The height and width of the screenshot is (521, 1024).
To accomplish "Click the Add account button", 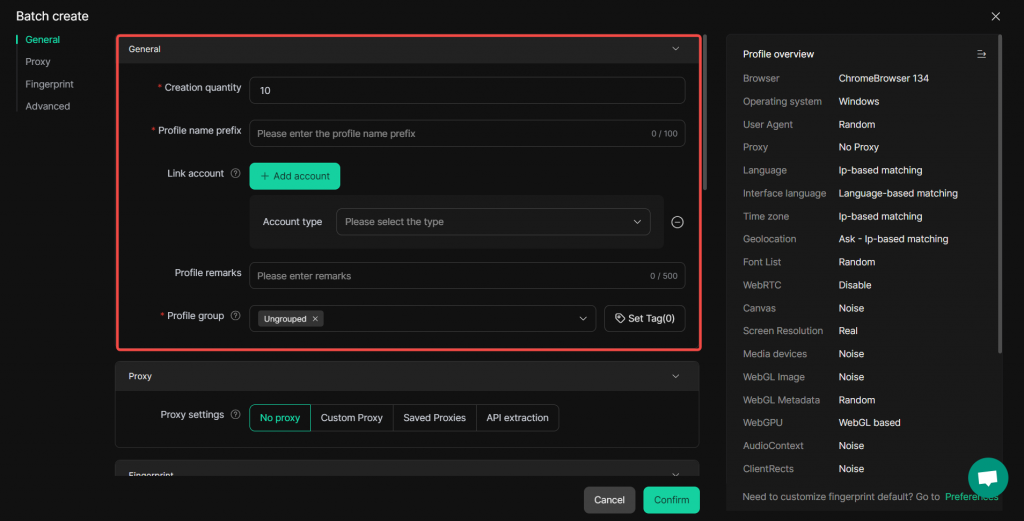I will pos(295,176).
